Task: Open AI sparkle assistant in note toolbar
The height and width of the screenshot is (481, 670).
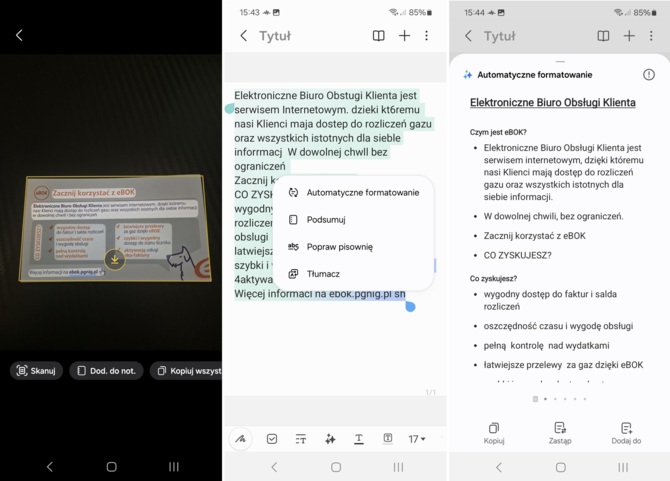Action: tap(330, 439)
